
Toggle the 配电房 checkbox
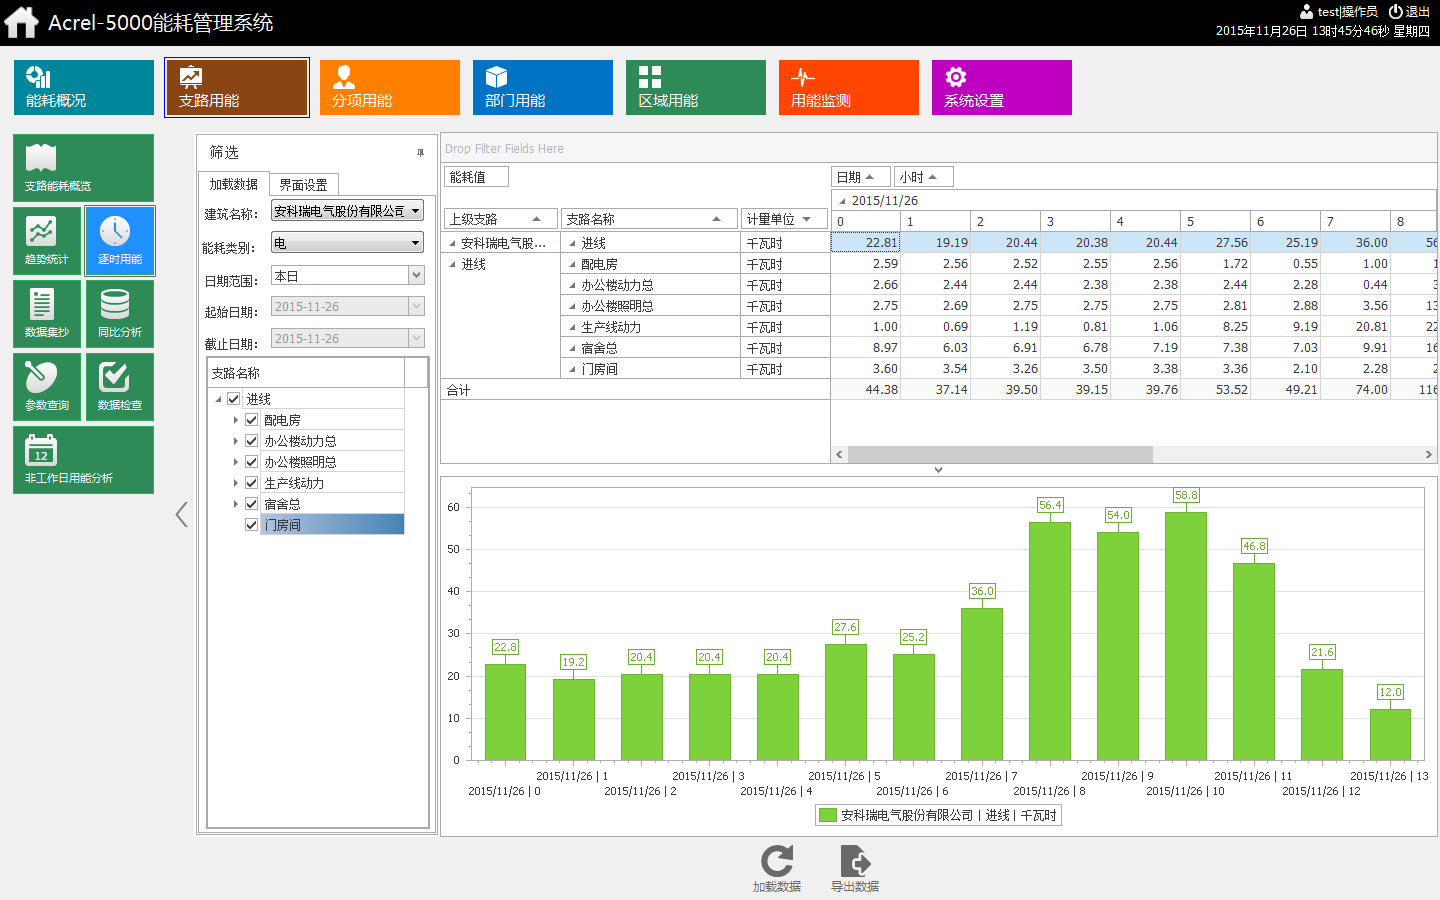[252, 420]
